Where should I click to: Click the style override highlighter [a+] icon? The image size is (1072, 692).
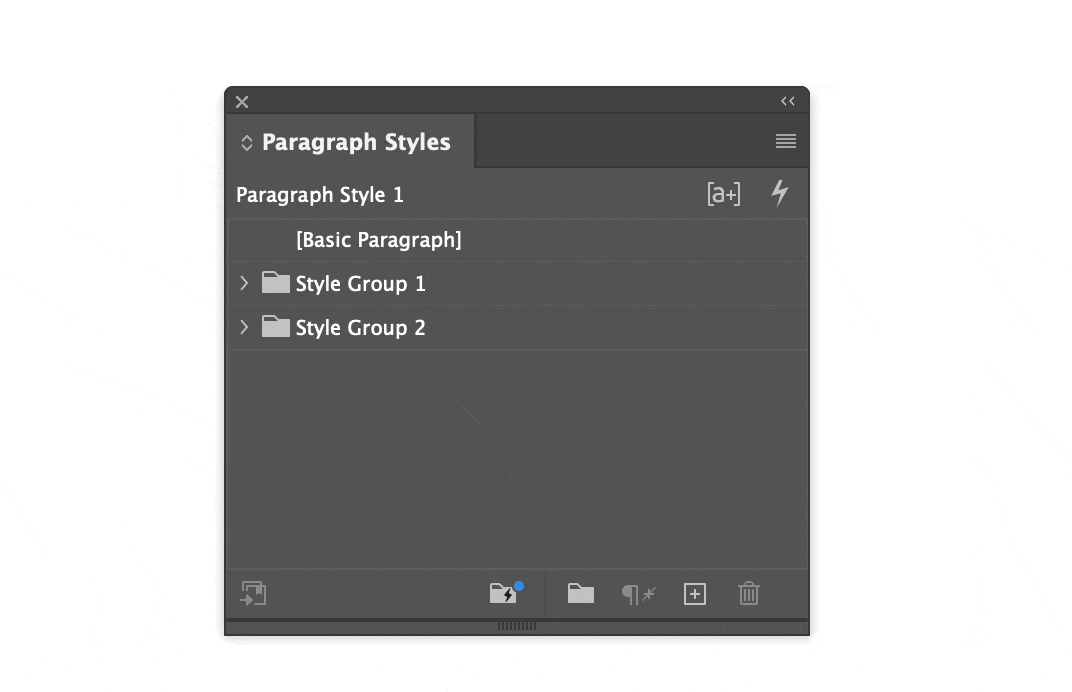click(723, 194)
